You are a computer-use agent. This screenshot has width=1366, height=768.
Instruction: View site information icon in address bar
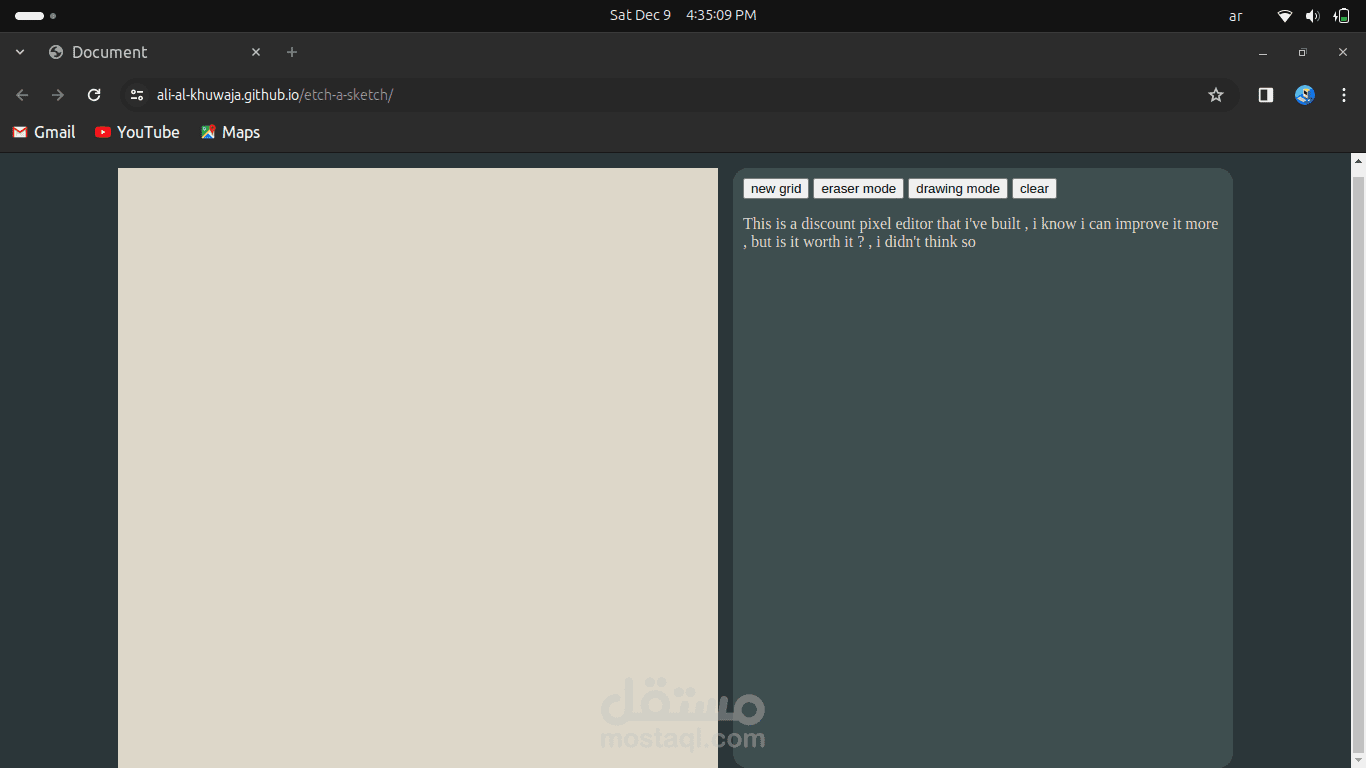point(138,95)
